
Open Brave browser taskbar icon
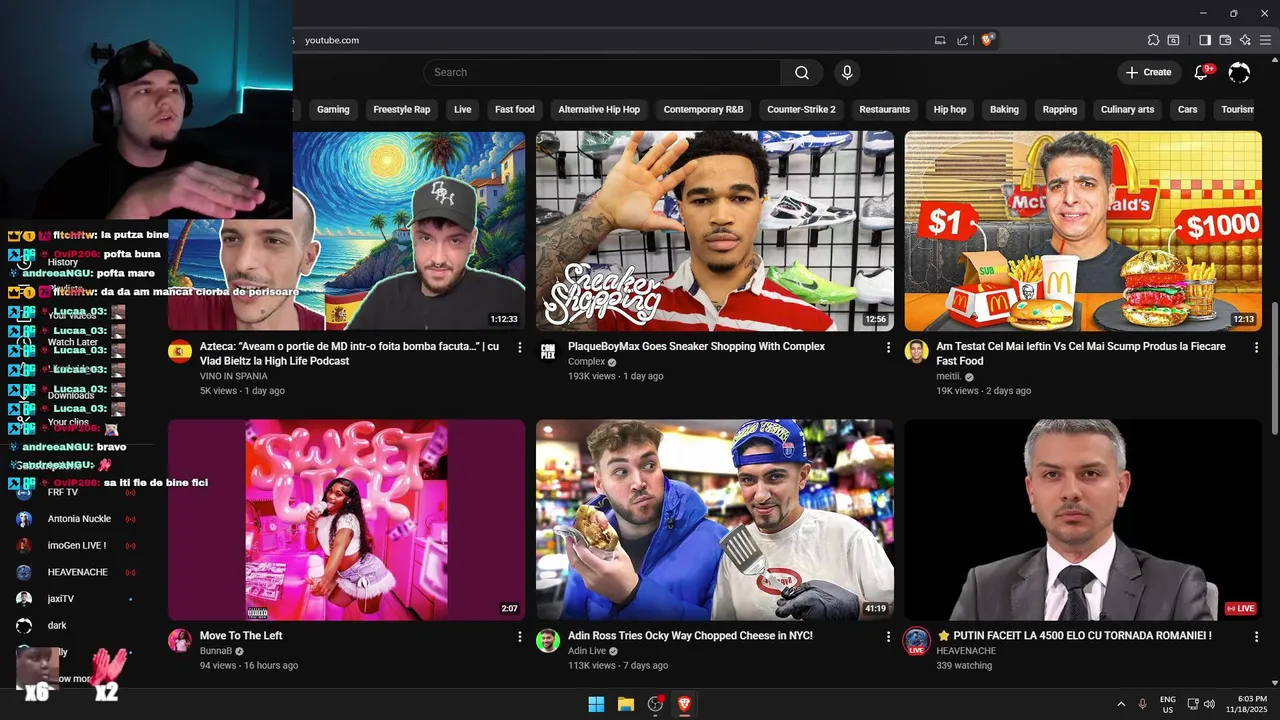685,704
